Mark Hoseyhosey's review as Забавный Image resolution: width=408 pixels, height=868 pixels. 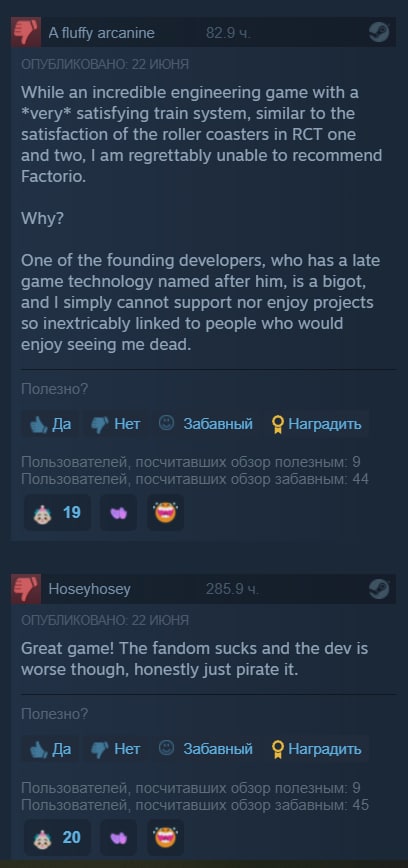click(x=205, y=749)
